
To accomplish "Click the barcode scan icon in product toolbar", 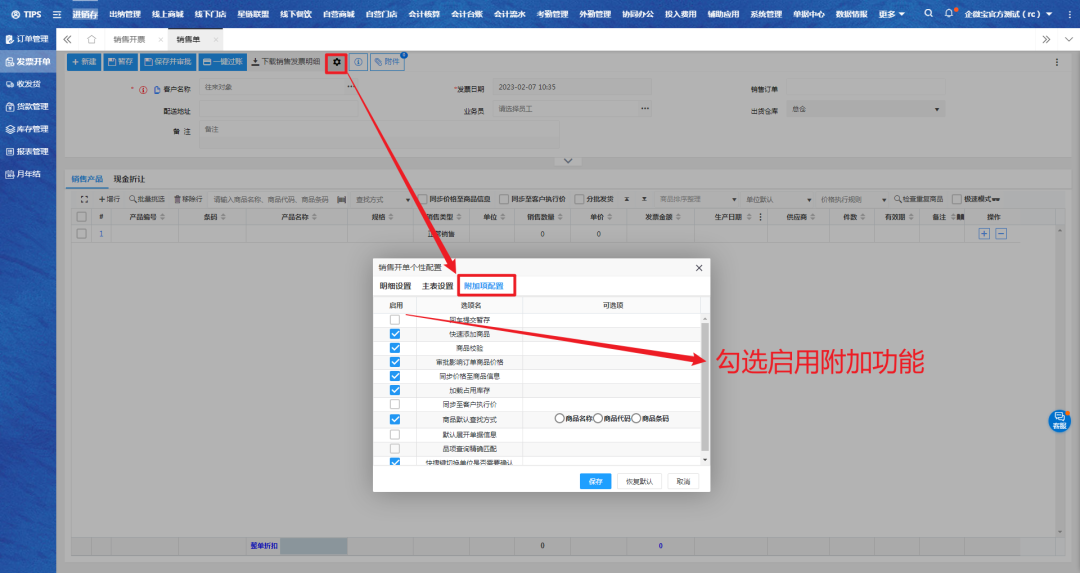I will tap(342, 199).
